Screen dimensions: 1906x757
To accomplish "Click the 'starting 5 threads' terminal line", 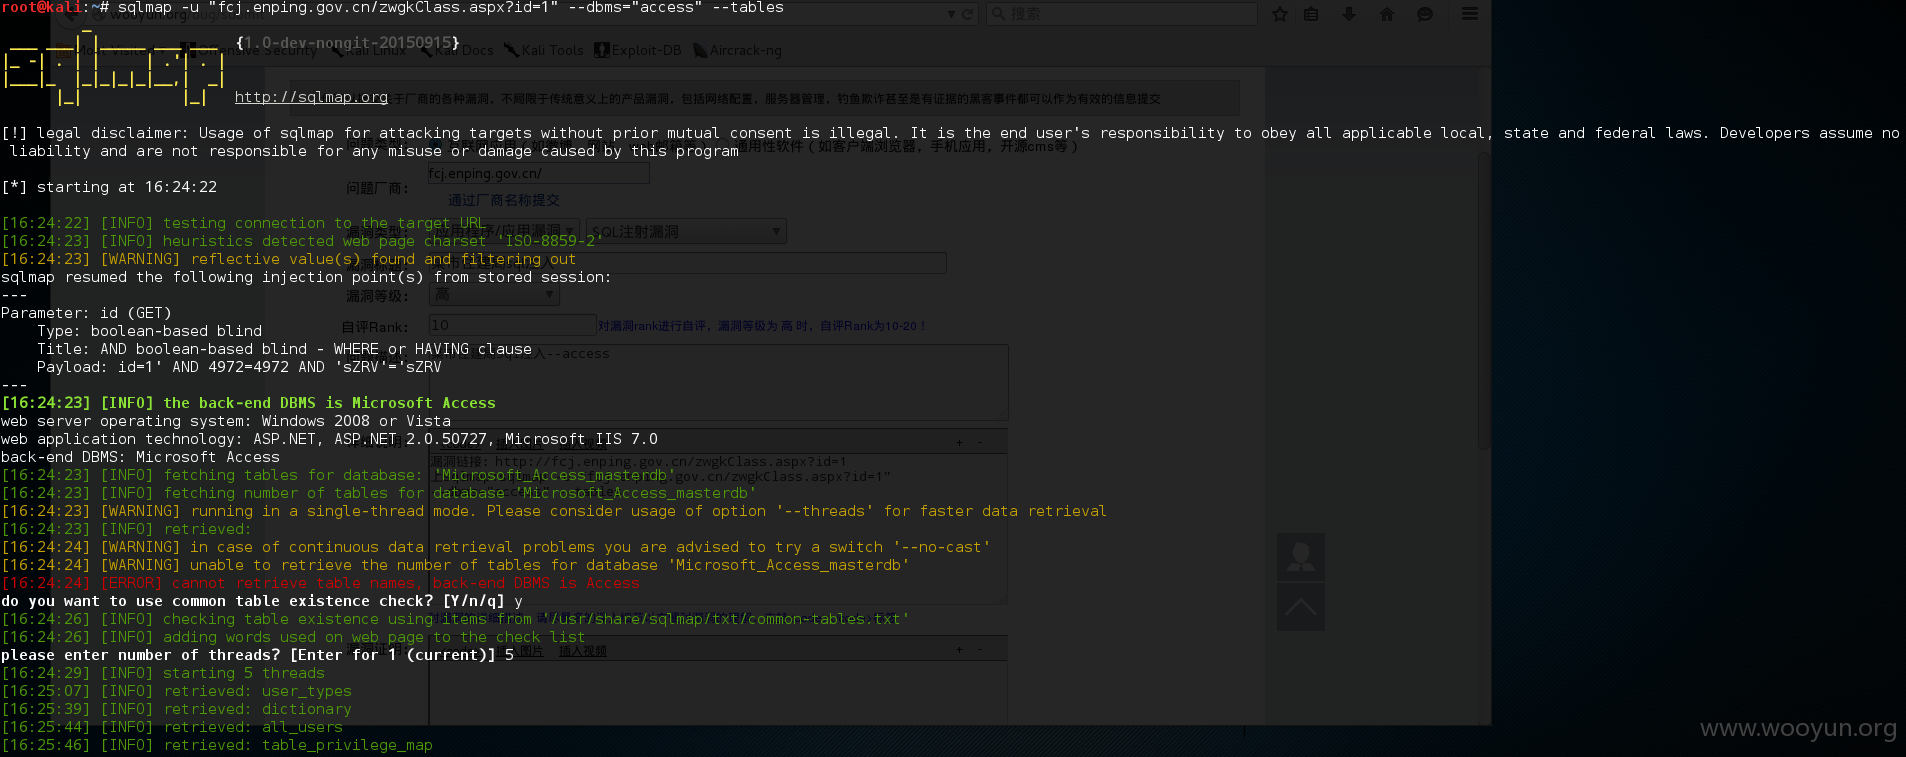I will click(x=163, y=673).
